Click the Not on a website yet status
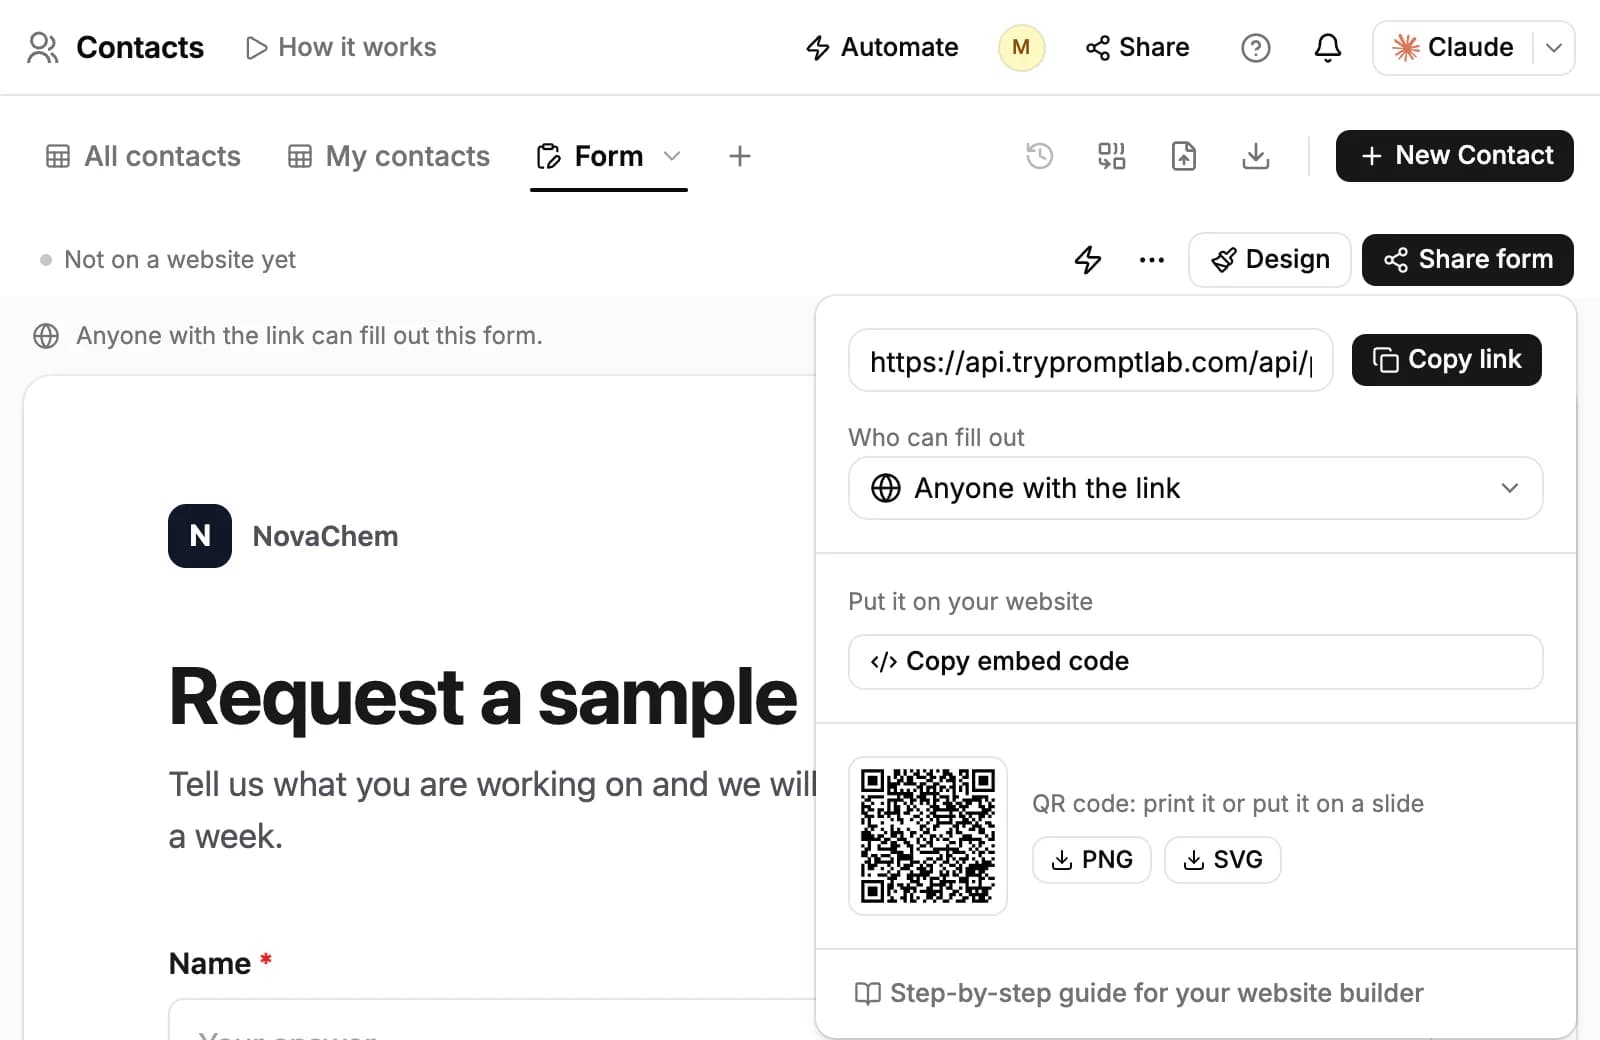The width and height of the screenshot is (1600, 1040). point(168,260)
